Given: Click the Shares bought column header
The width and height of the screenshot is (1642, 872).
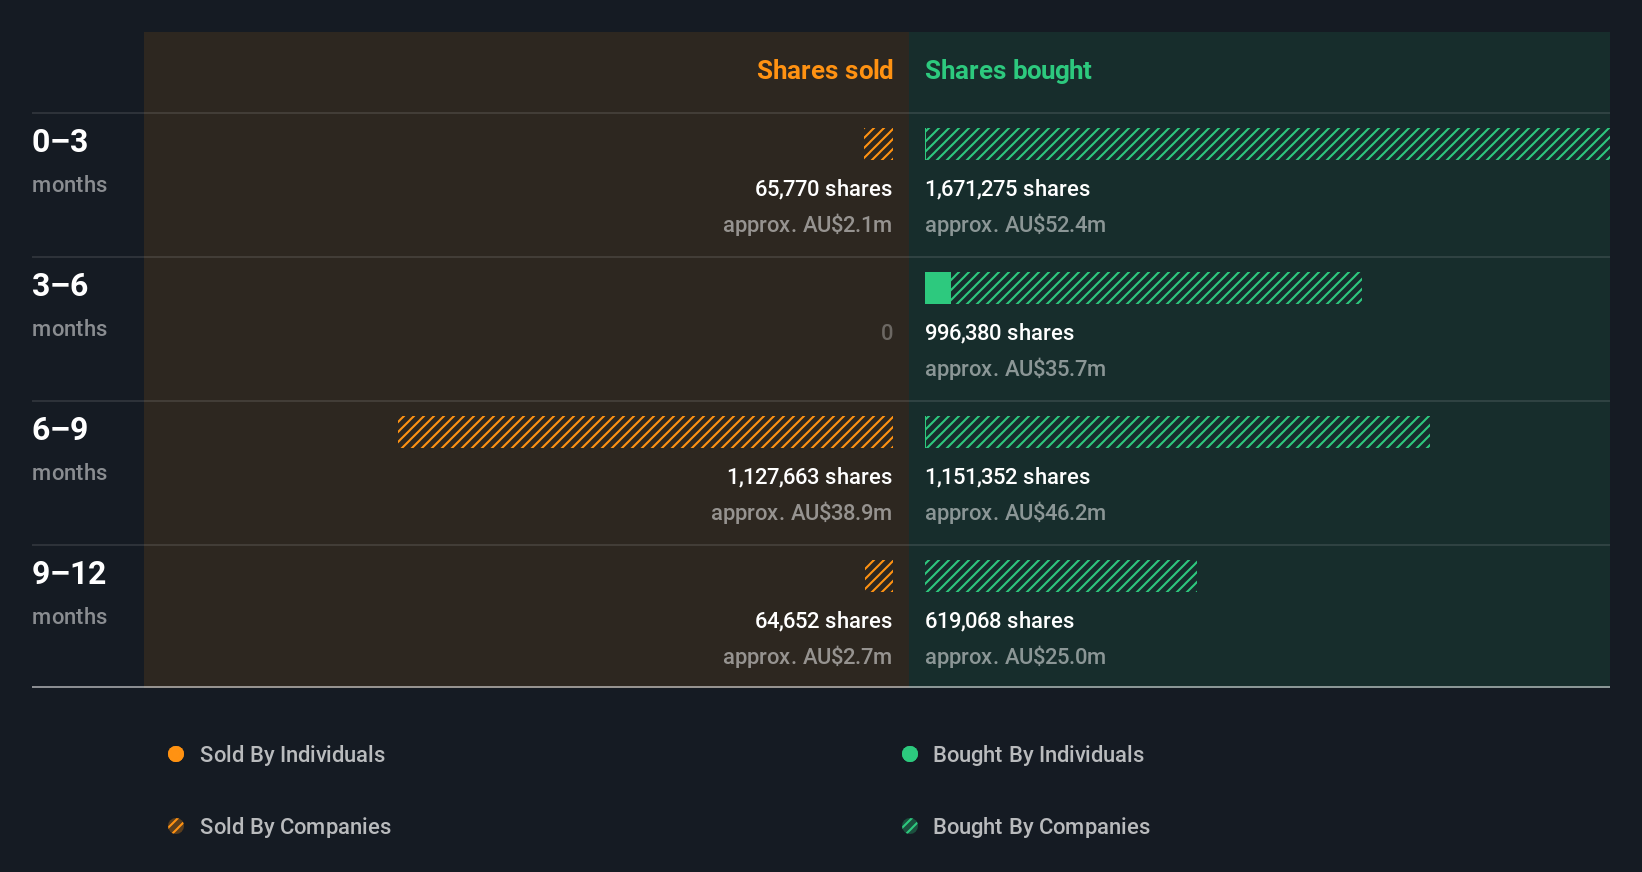Looking at the screenshot, I should pos(1008,70).
